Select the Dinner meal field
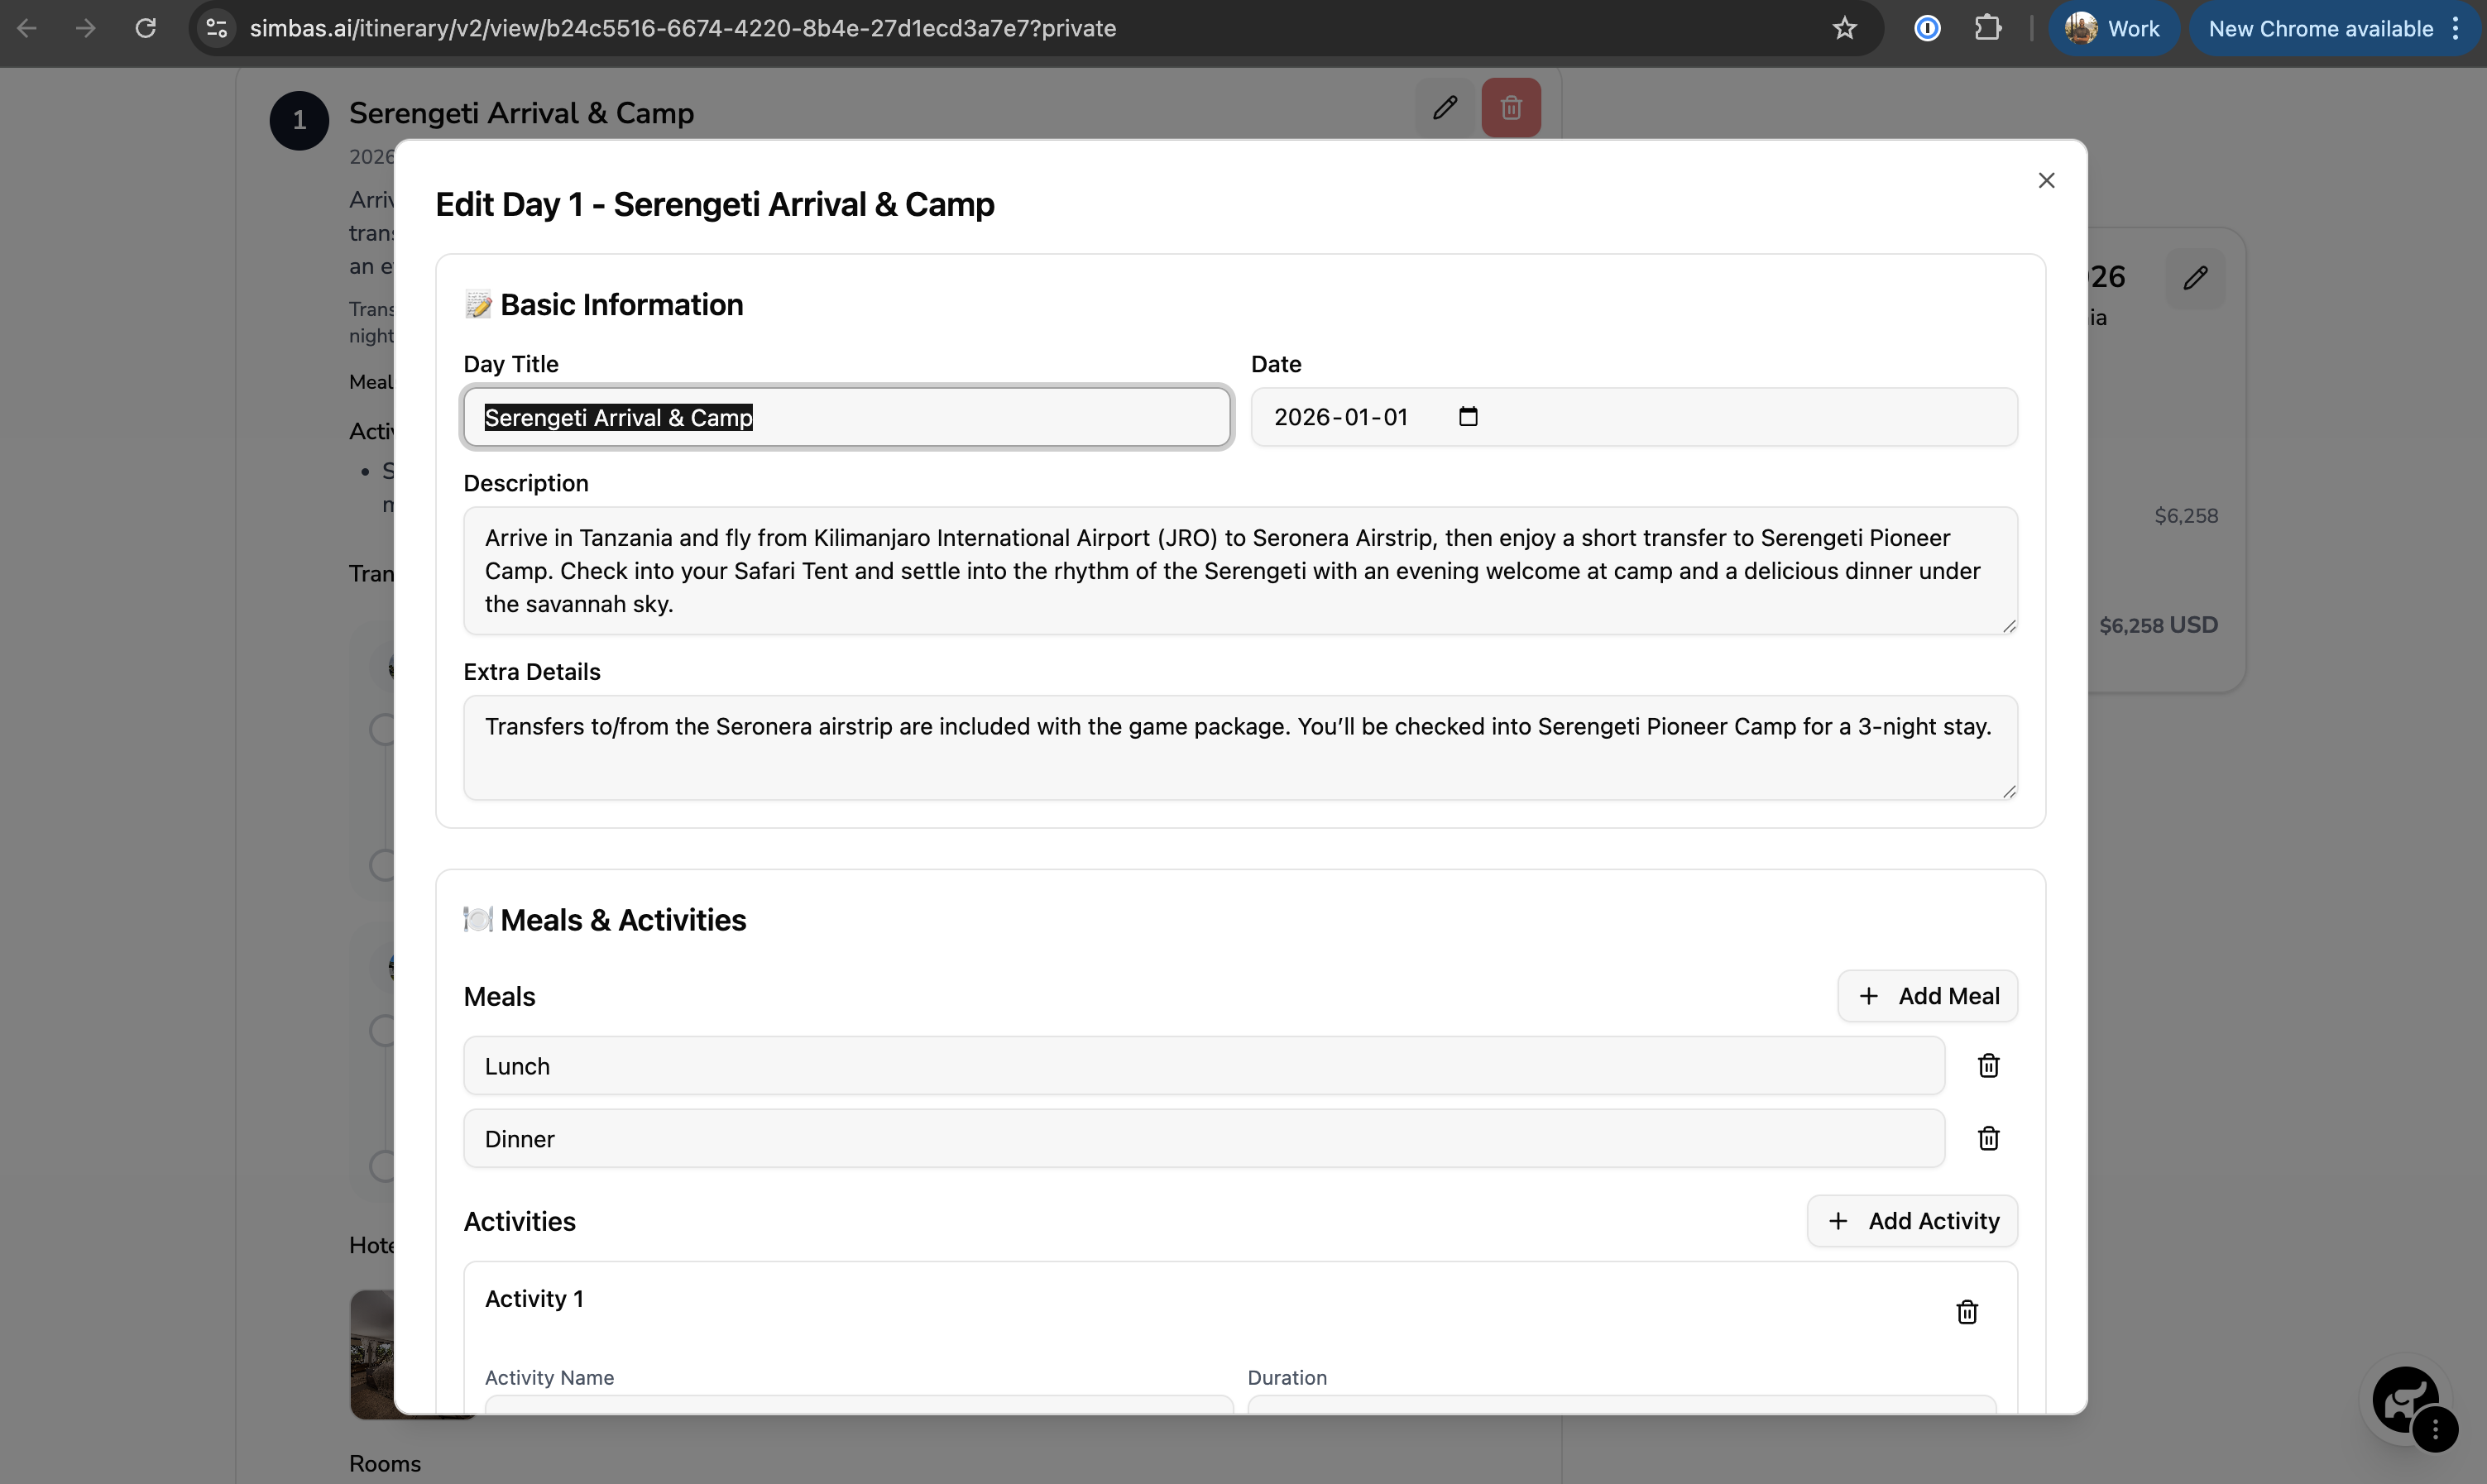The width and height of the screenshot is (2487, 1484). pos(1203,1138)
